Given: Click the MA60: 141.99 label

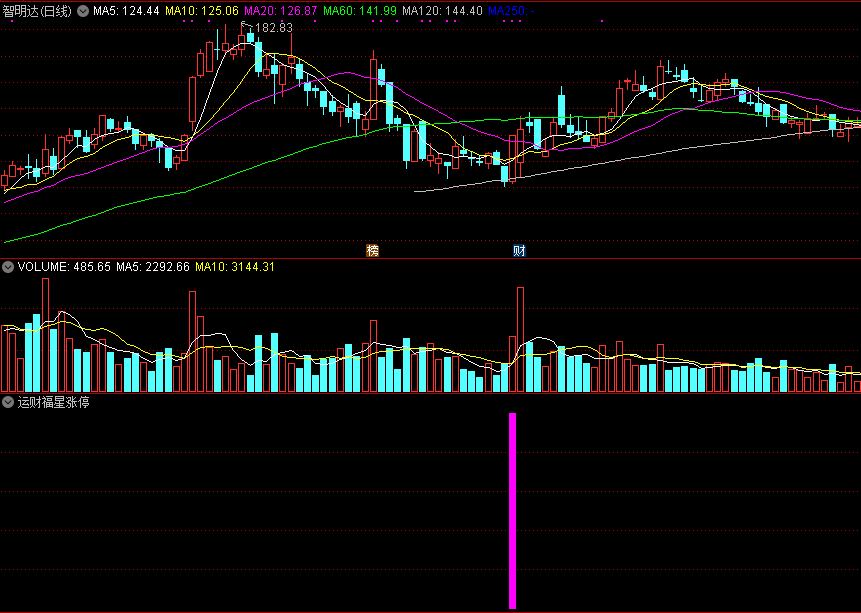Looking at the screenshot, I should pos(360,11).
